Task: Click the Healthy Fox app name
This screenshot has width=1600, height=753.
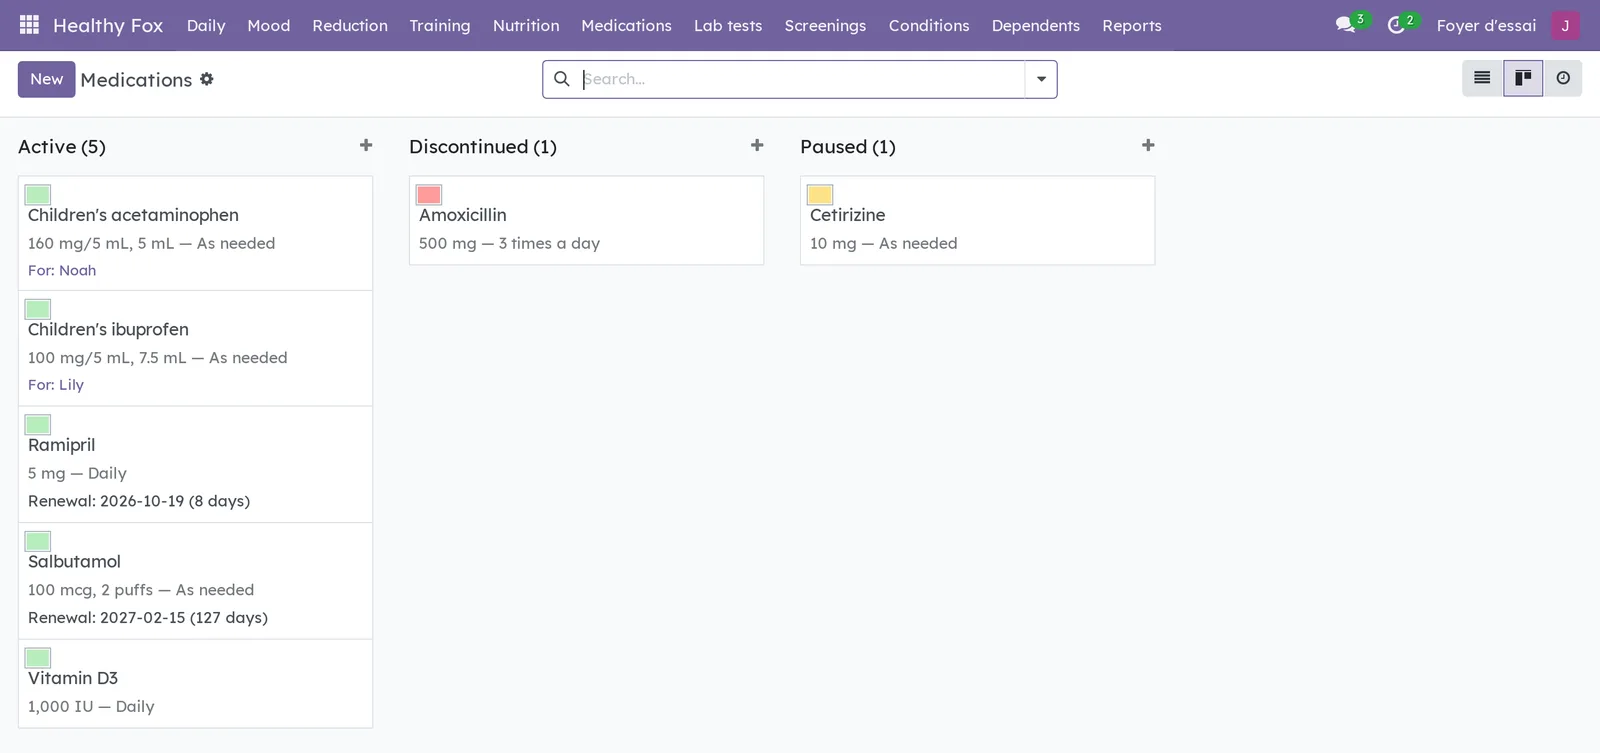Action: tap(108, 25)
